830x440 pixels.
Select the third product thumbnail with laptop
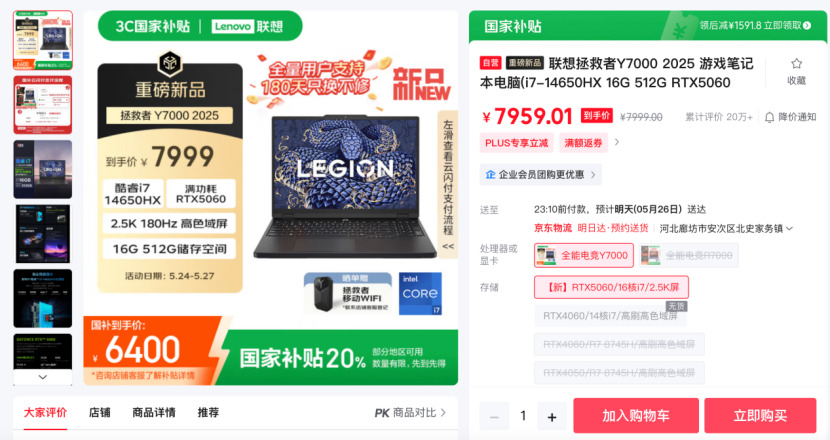coord(43,169)
